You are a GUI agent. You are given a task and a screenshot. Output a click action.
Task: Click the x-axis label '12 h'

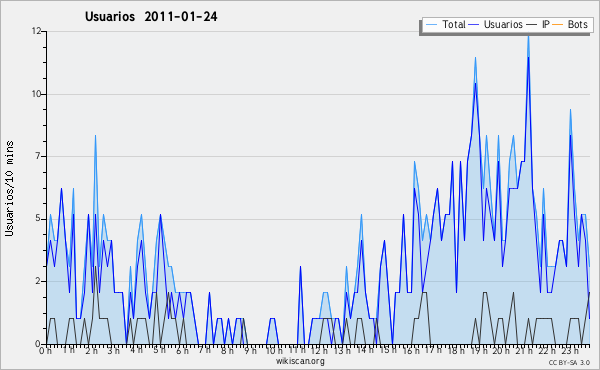pos(319,350)
